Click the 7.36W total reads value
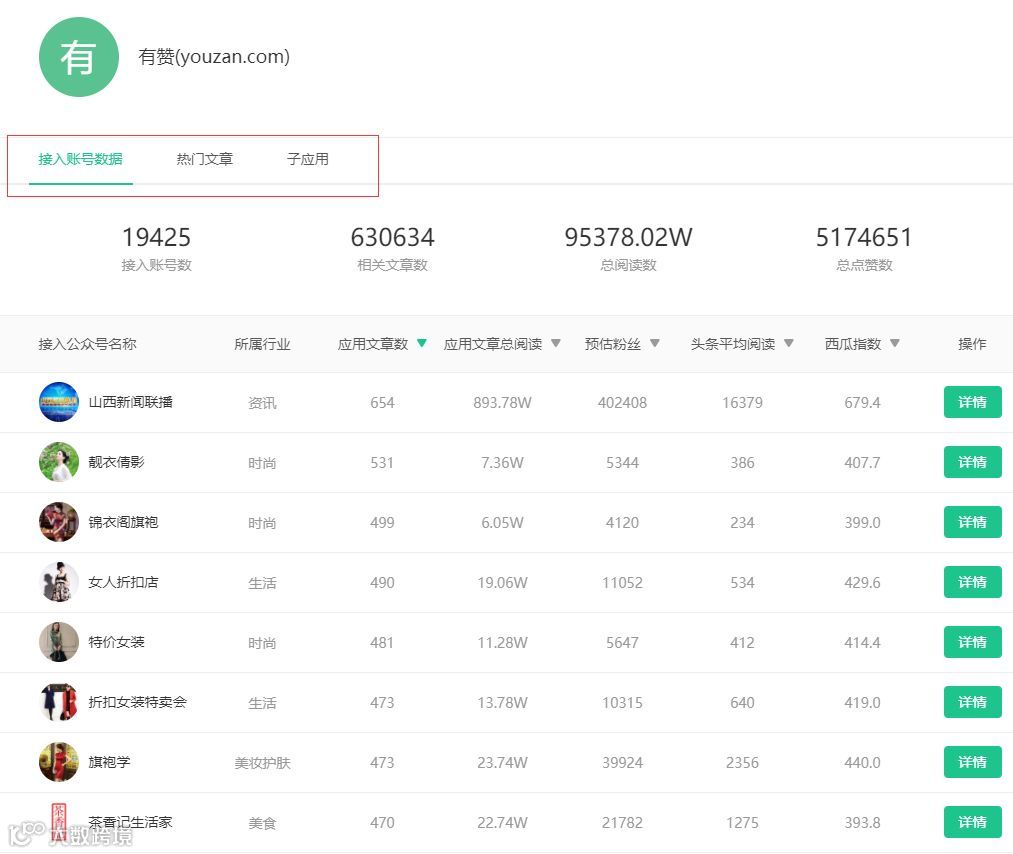The height and width of the screenshot is (854, 1013). 502,463
